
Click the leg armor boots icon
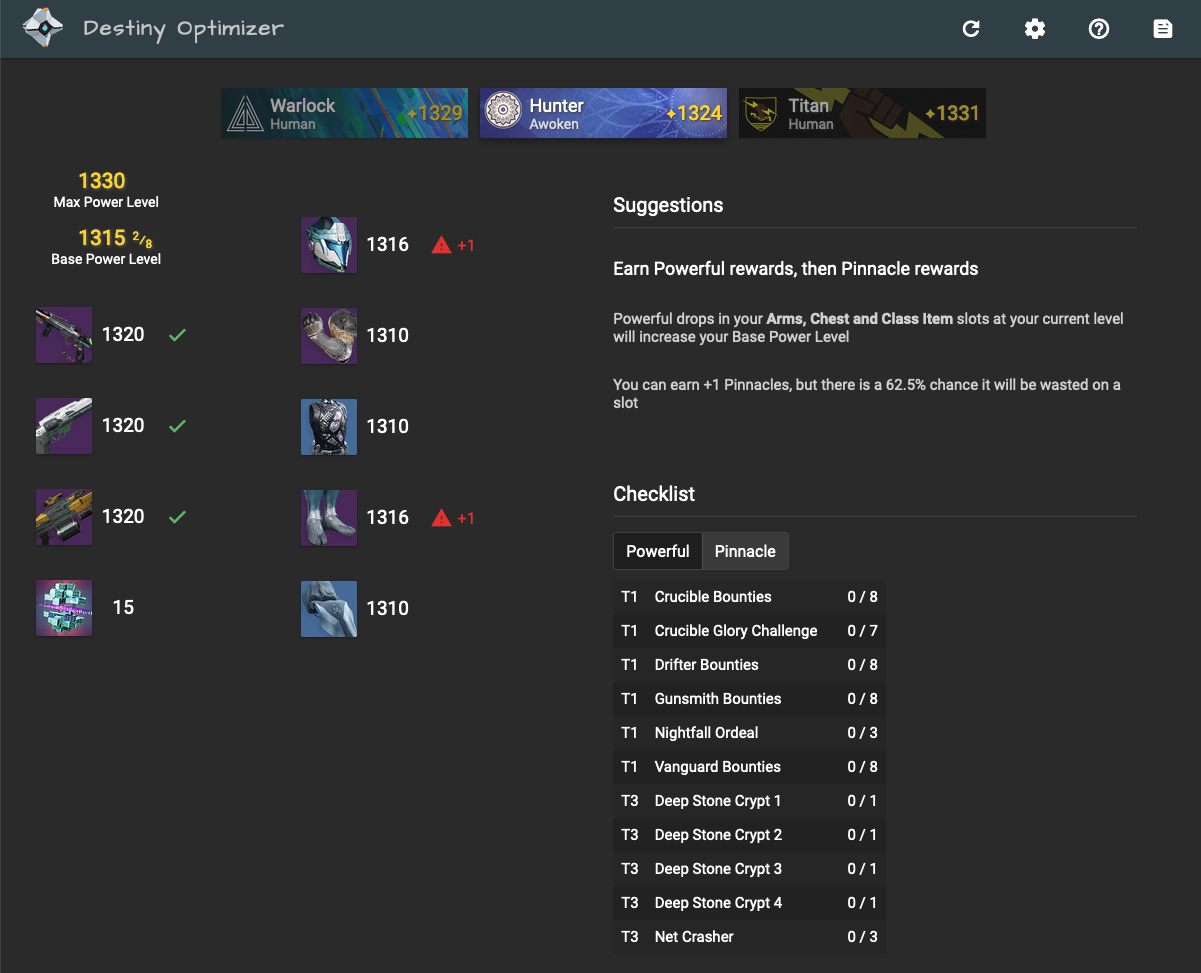(x=329, y=518)
